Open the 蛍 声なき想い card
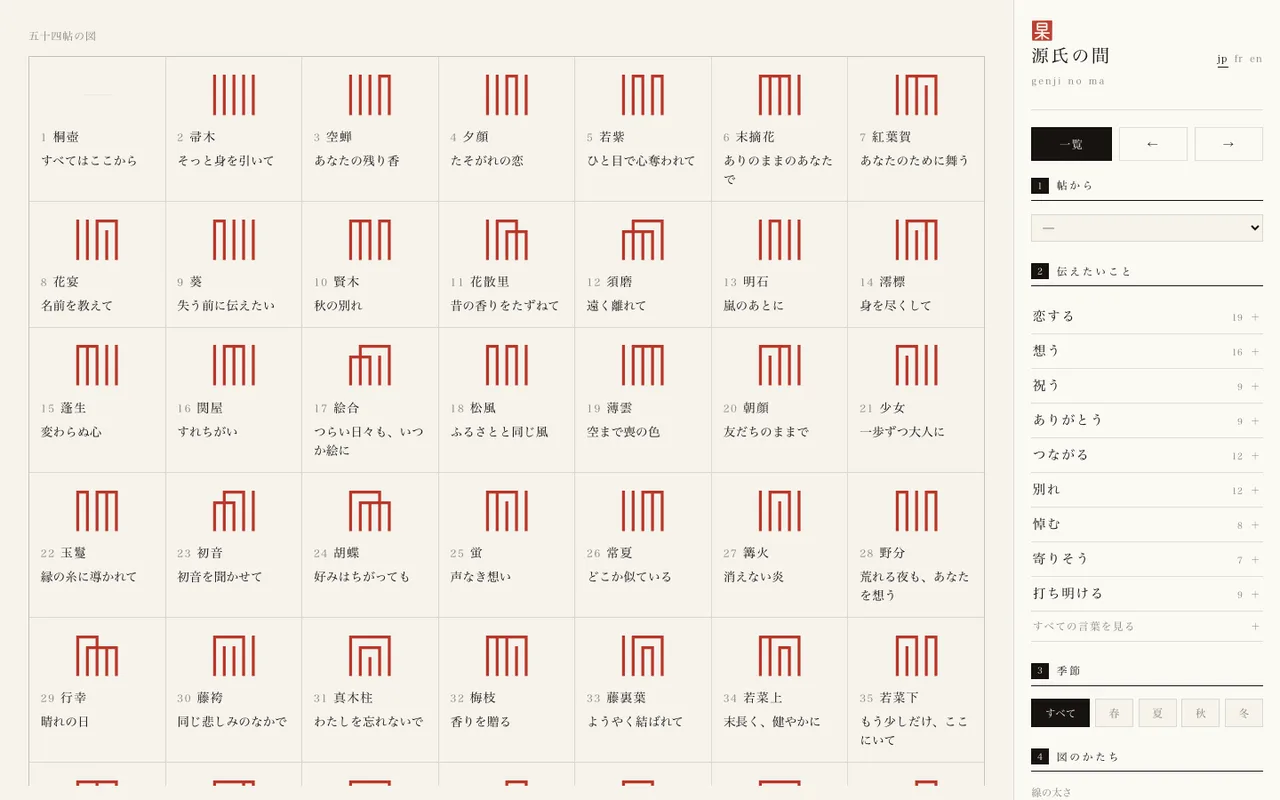Viewport: 1280px width, 800px height. click(x=506, y=545)
